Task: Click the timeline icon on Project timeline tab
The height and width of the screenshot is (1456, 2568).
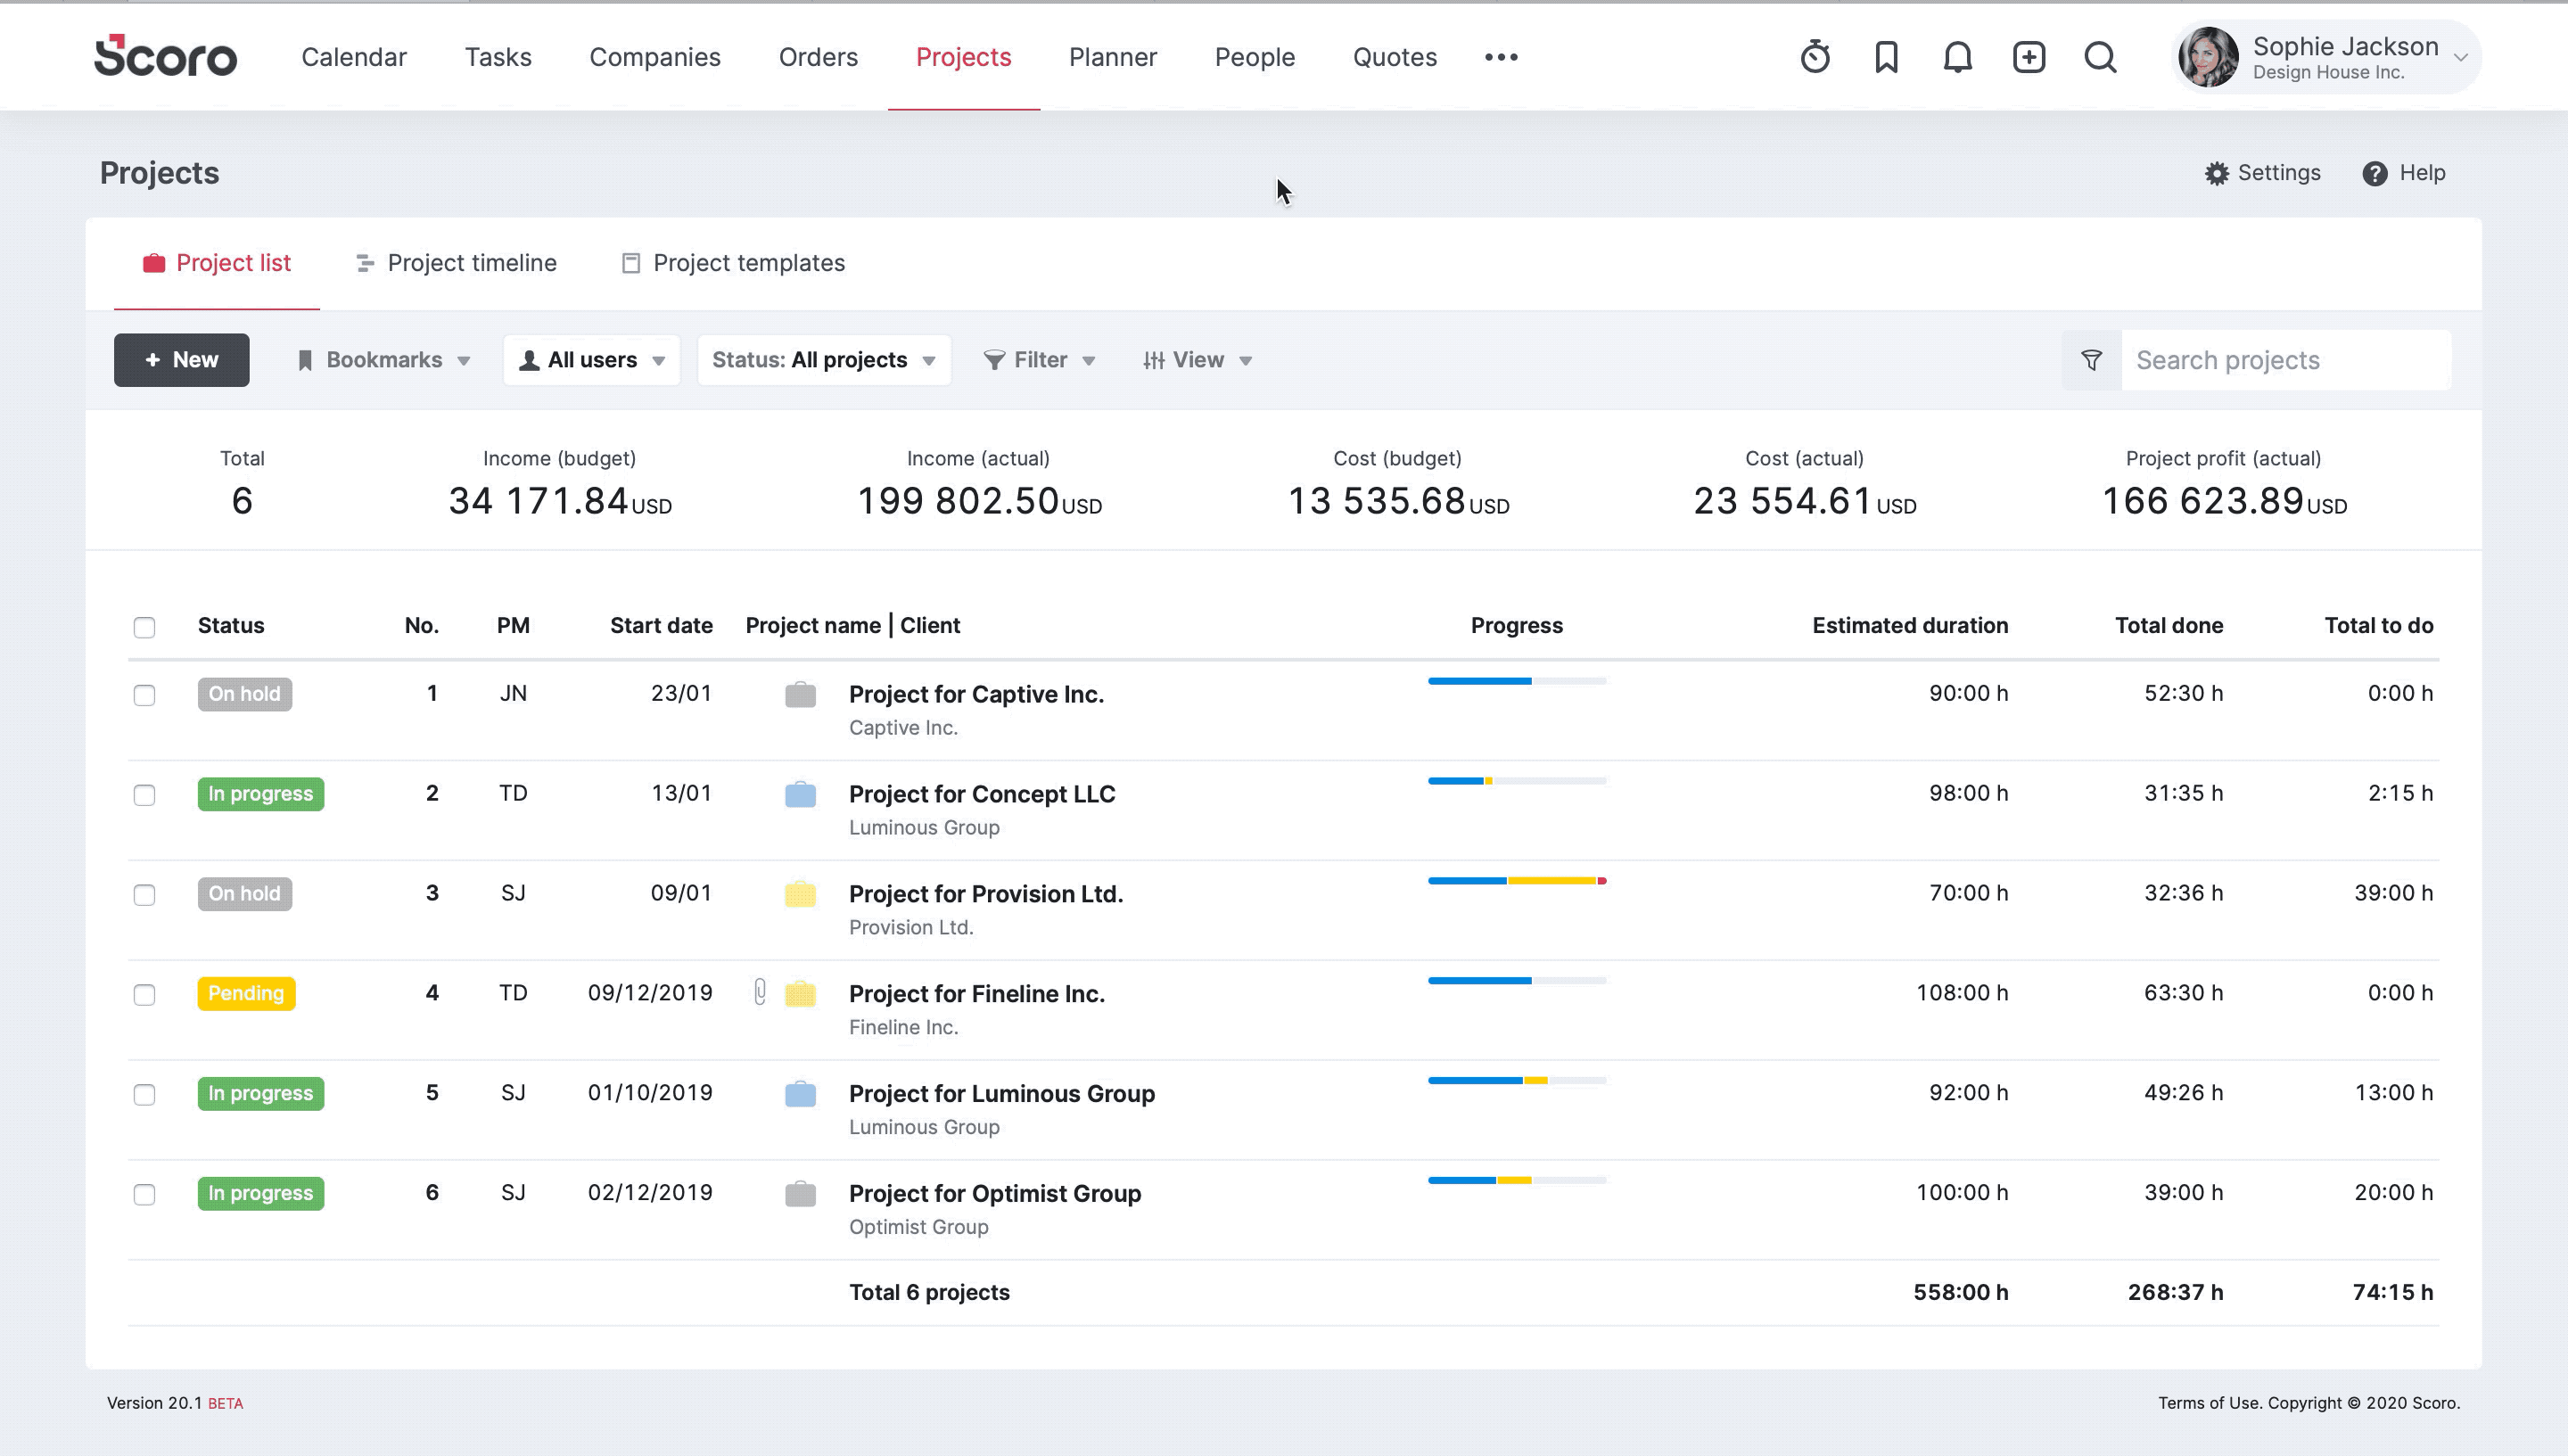Action: [365, 263]
